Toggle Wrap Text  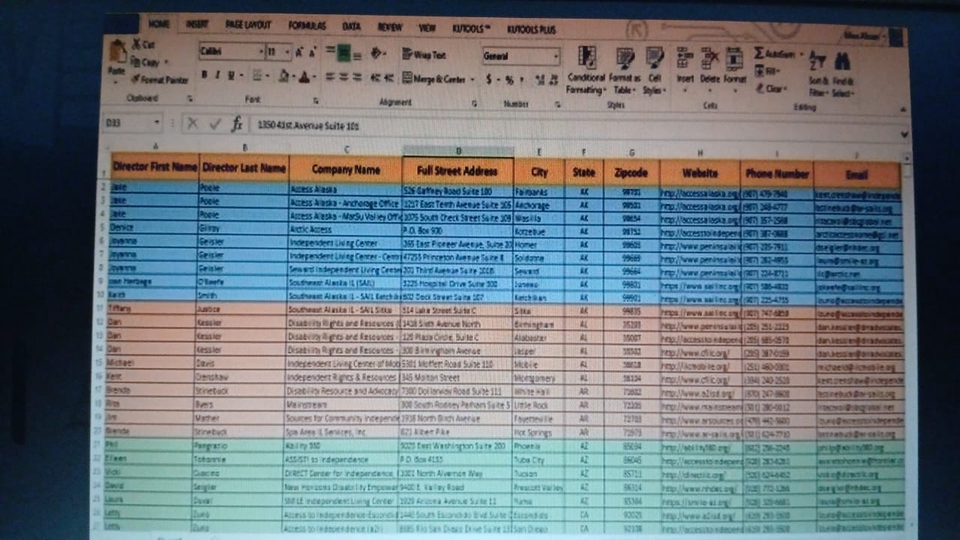(x=424, y=54)
